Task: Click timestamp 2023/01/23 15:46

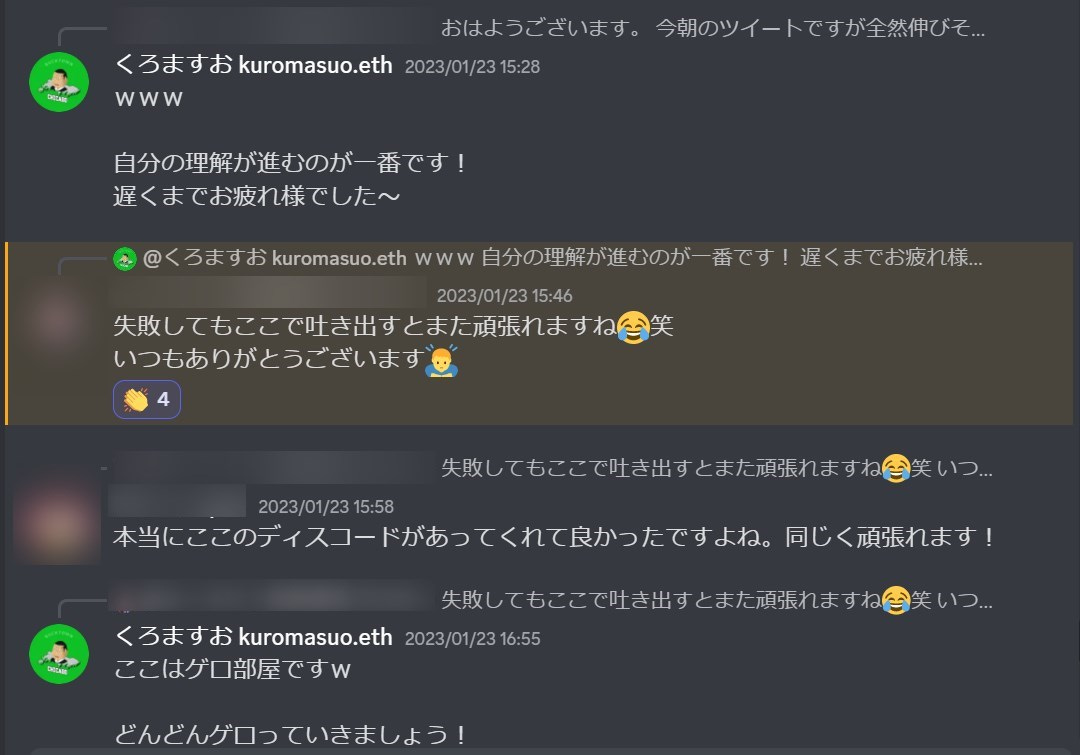Action: click(504, 296)
